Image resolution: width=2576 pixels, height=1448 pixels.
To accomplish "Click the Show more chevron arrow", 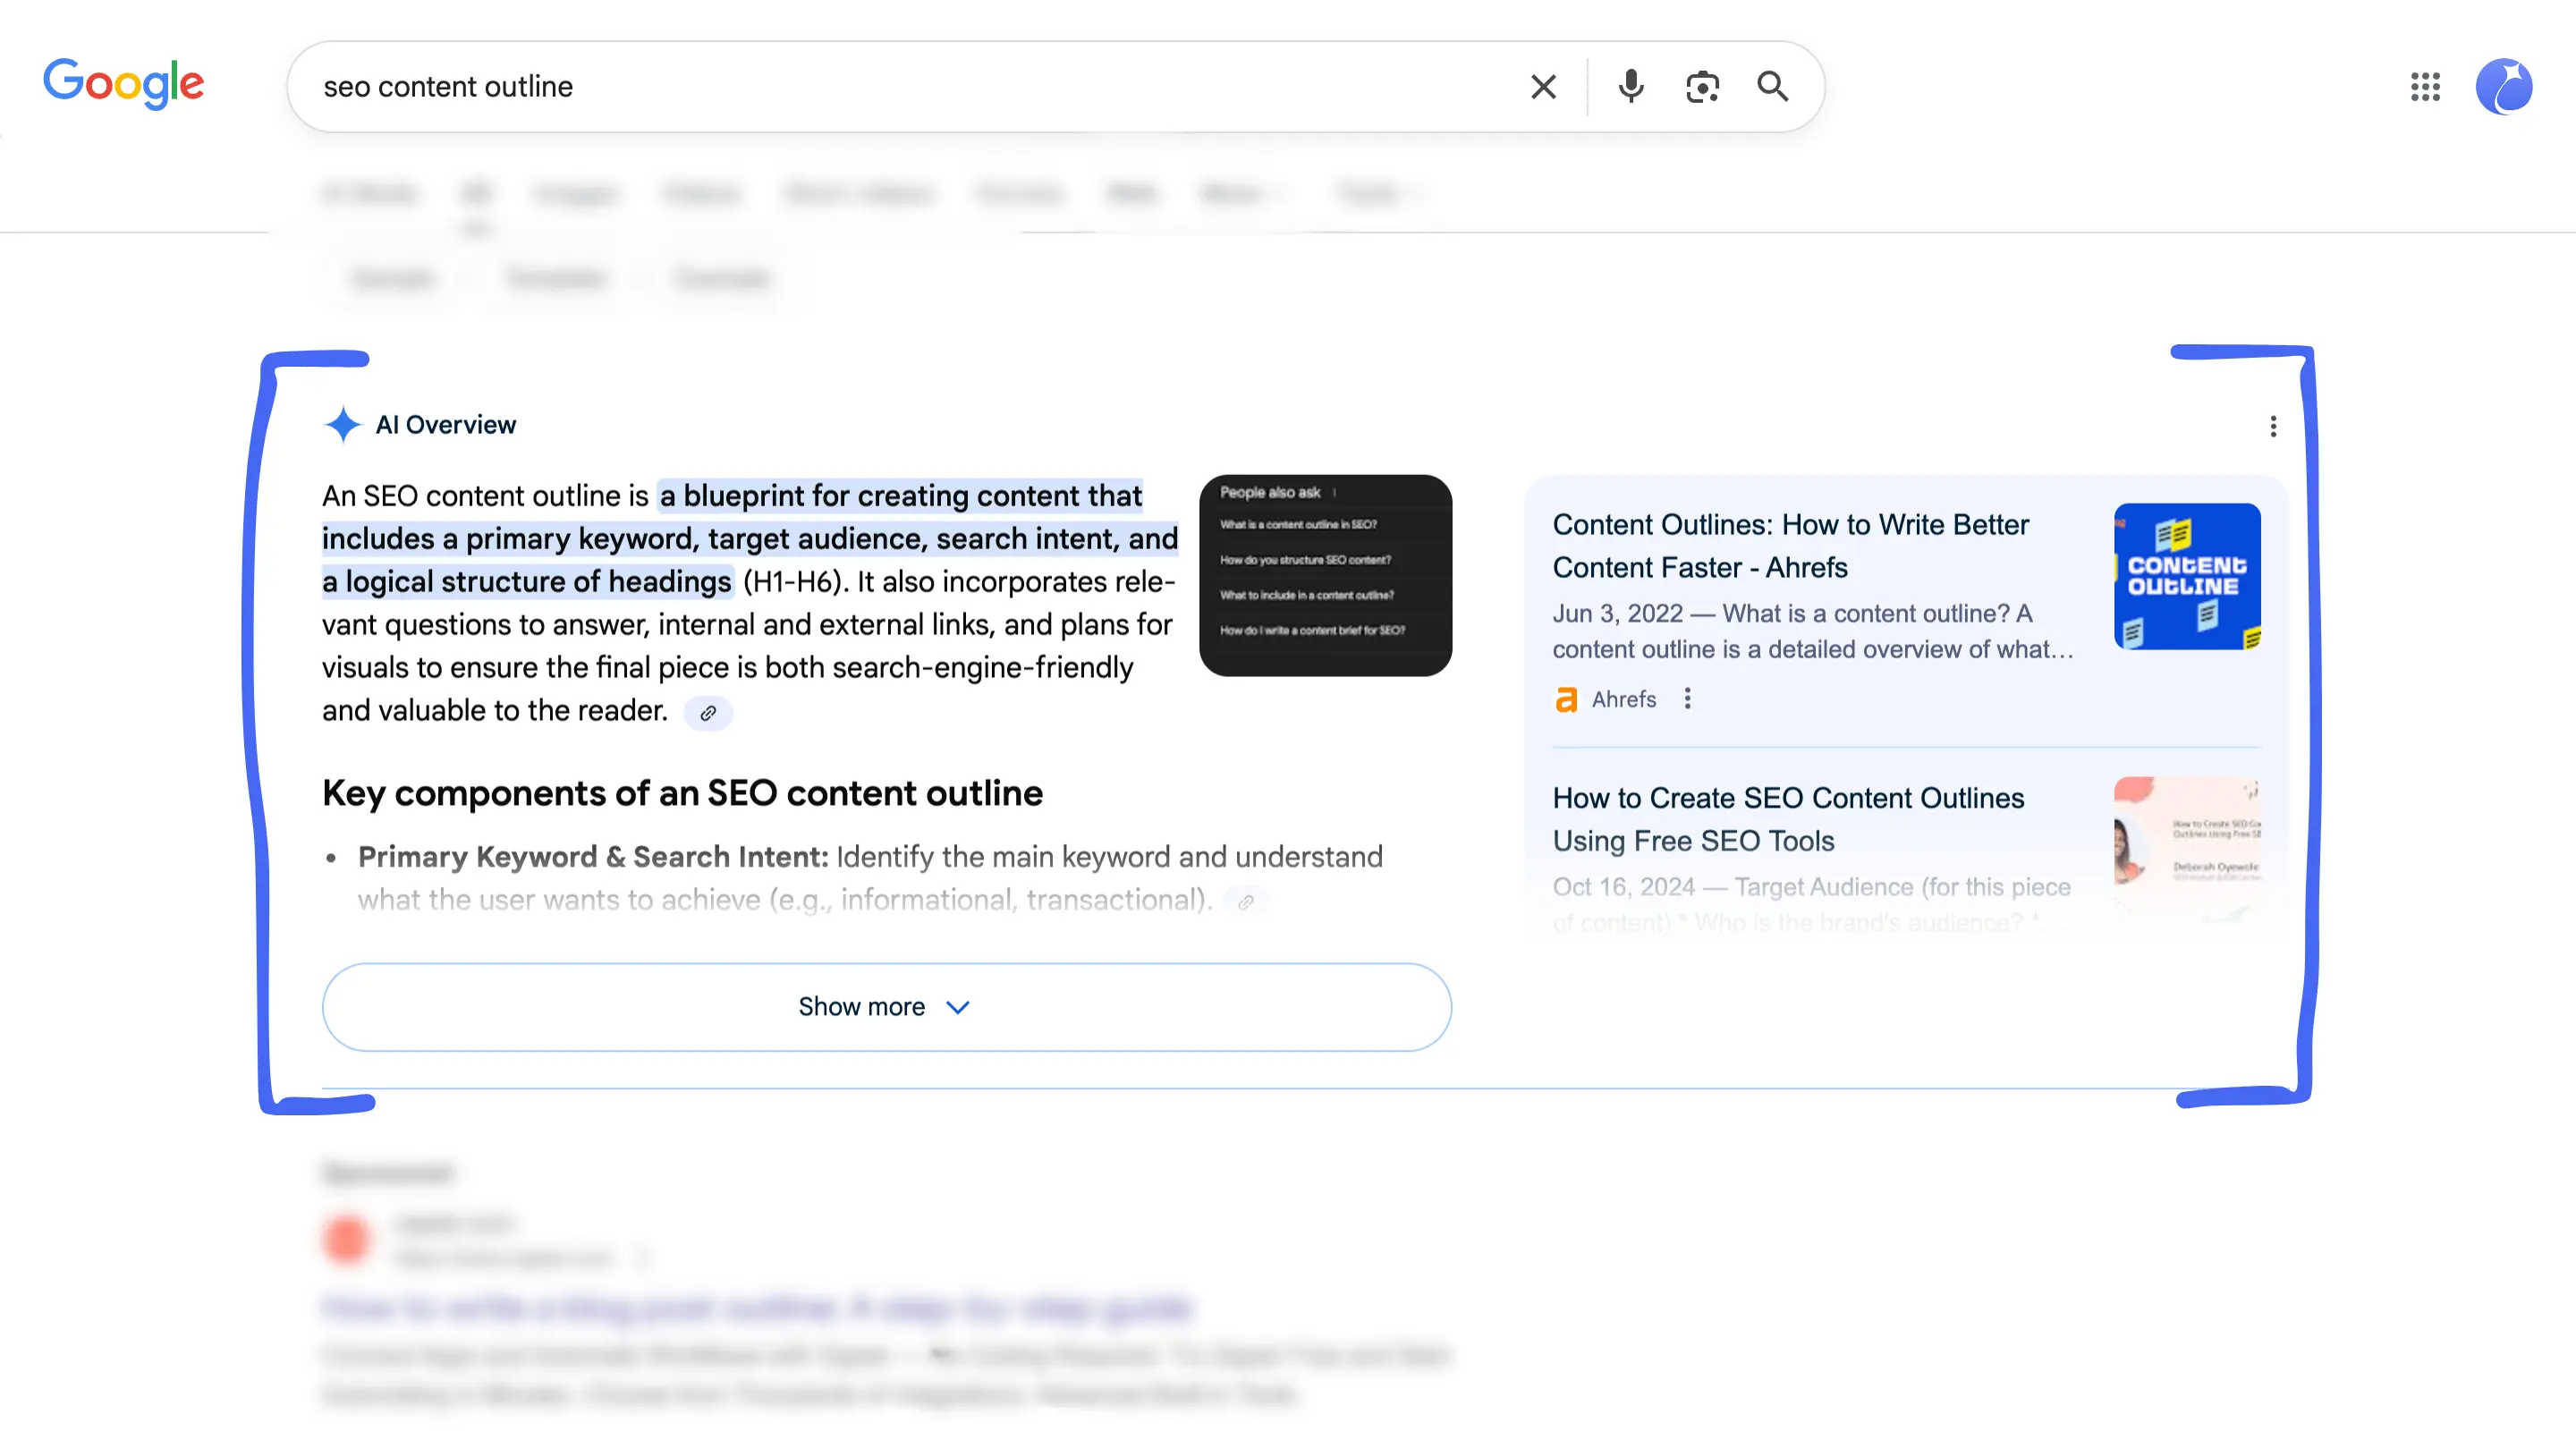I will tap(958, 1008).
